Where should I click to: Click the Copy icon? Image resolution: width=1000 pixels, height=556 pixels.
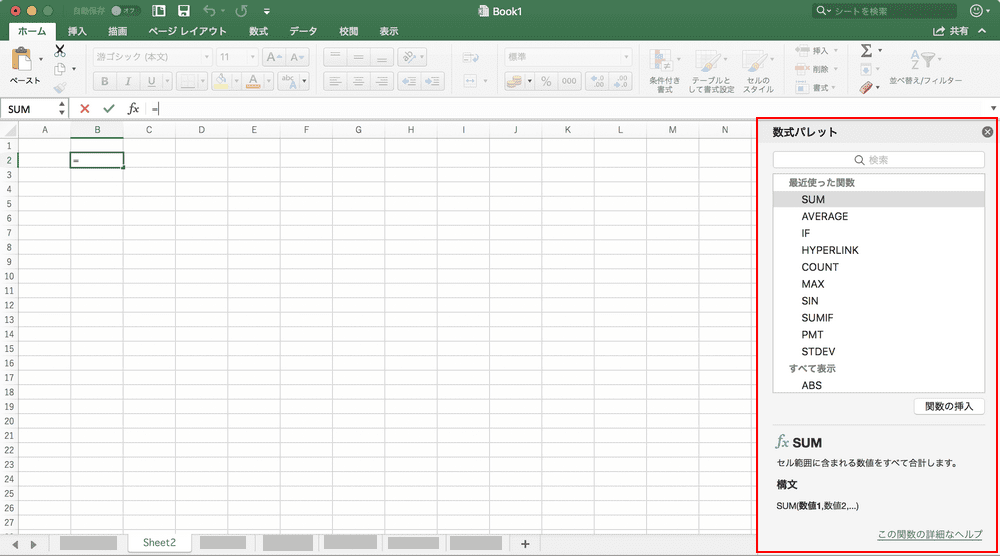coord(60,69)
